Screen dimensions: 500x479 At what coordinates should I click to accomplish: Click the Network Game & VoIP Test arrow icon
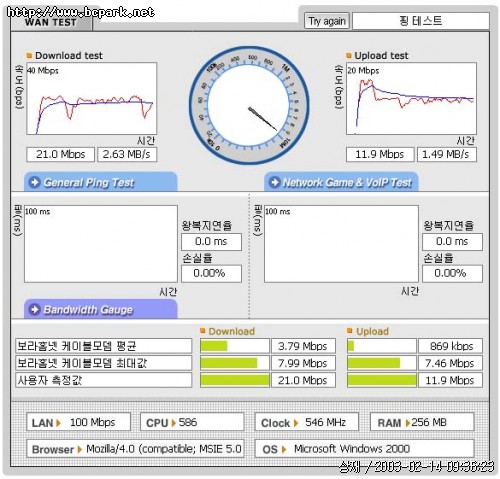pos(274,182)
